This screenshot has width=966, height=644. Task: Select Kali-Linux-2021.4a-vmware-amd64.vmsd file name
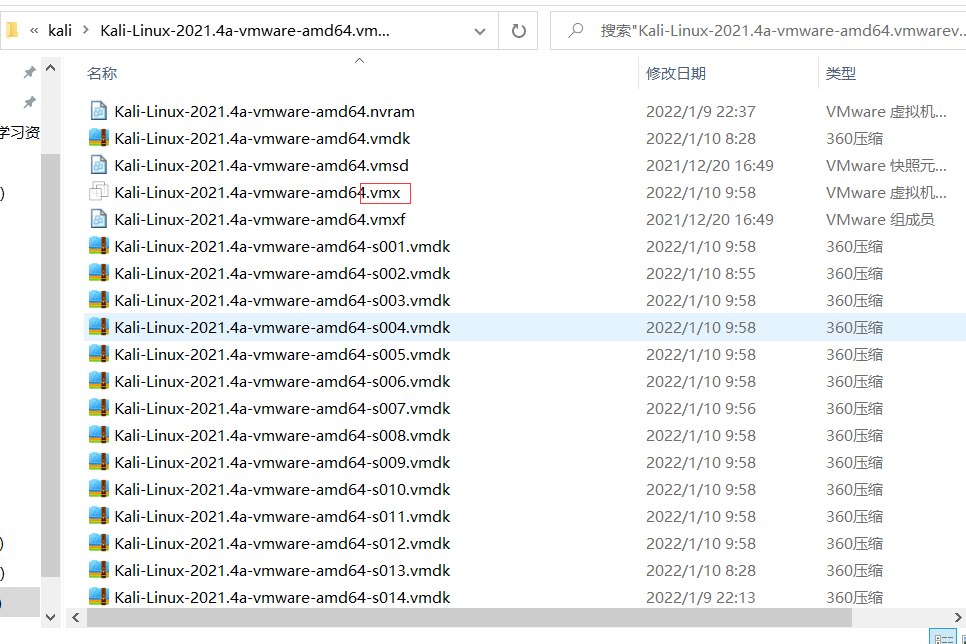pyautogui.click(x=261, y=166)
